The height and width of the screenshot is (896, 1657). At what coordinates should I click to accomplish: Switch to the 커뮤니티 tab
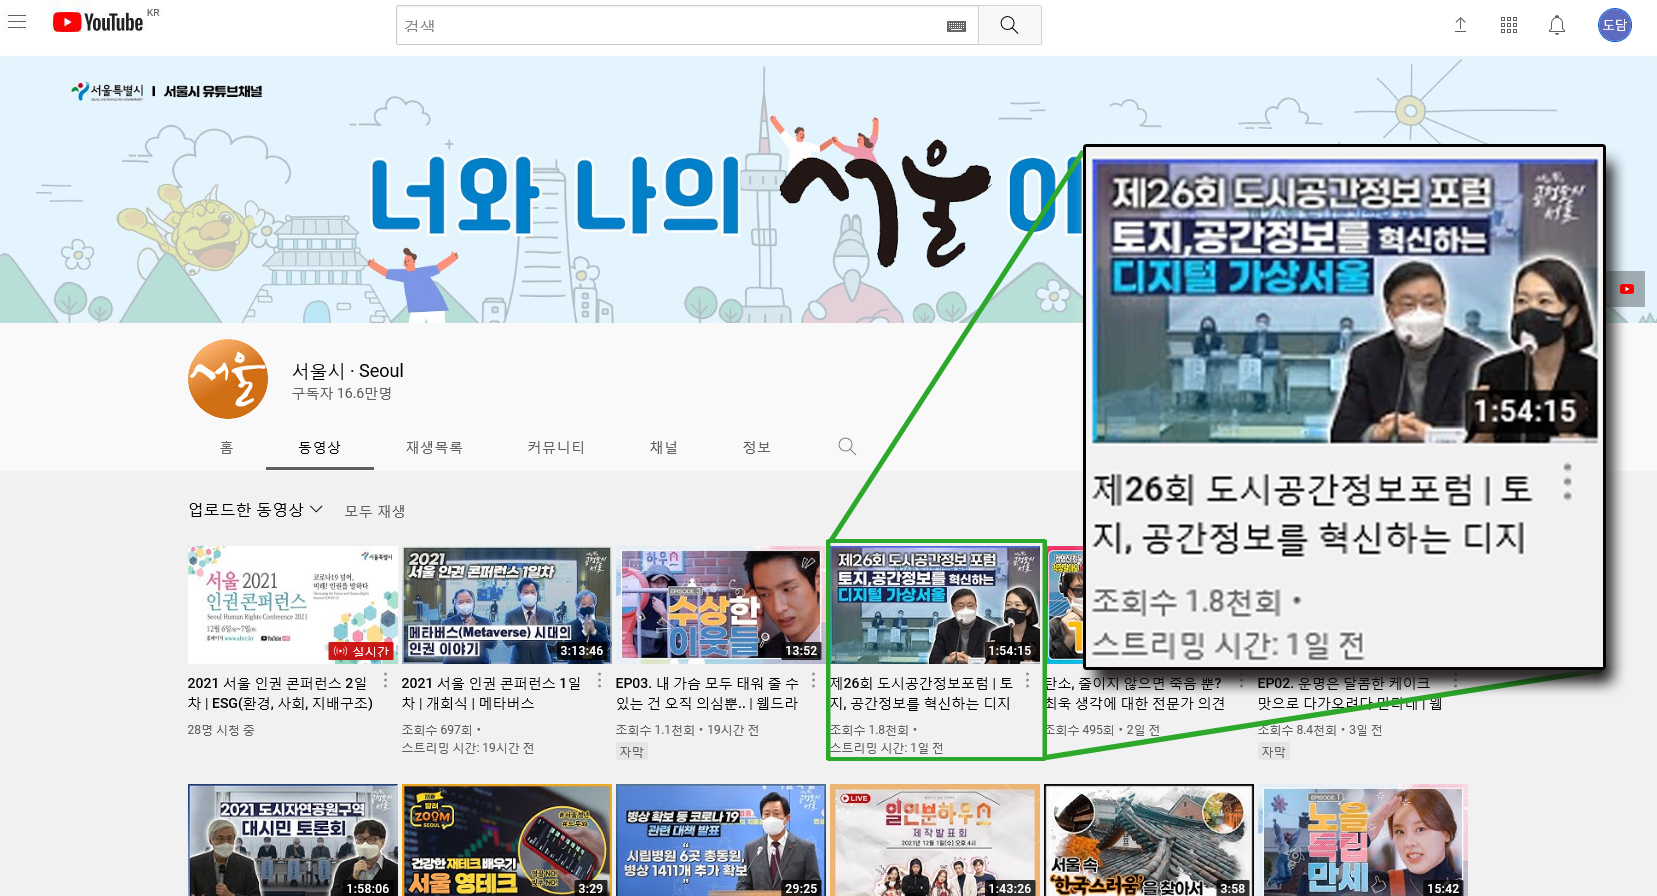click(x=556, y=447)
